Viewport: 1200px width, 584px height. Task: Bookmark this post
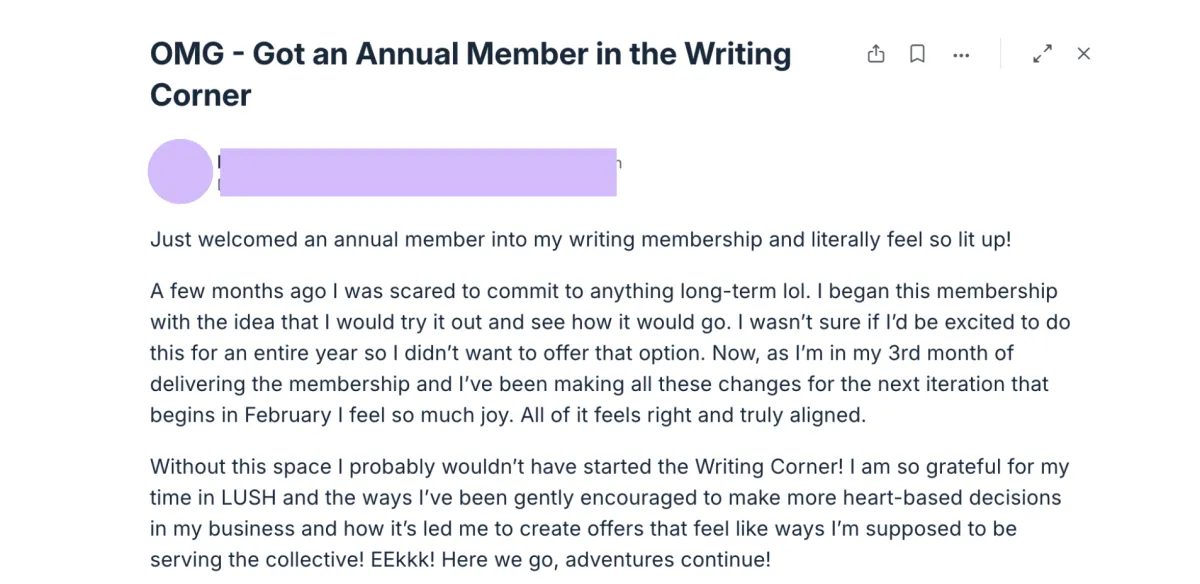pos(917,54)
